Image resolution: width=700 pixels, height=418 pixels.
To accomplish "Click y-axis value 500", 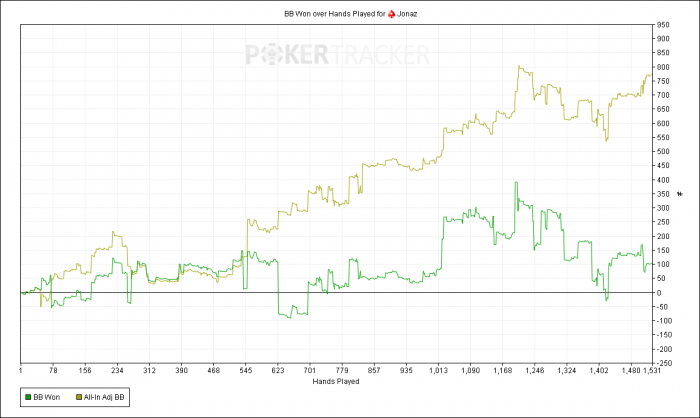I will coord(663,151).
